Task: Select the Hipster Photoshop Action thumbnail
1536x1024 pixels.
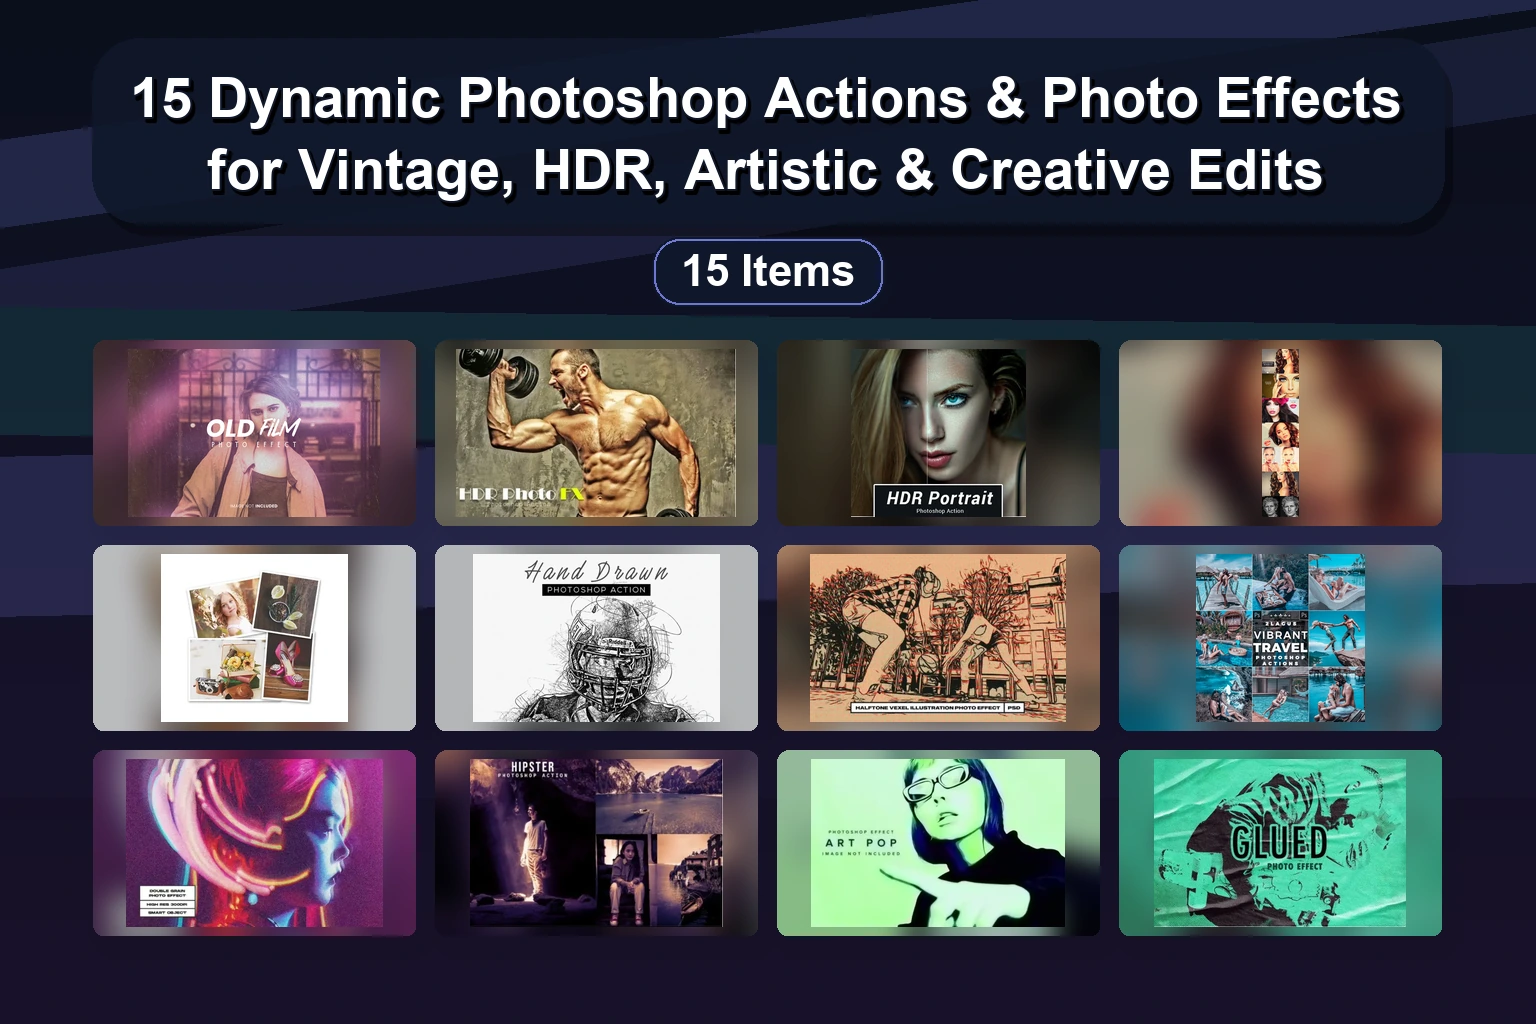Action: pyautogui.click(x=596, y=843)
